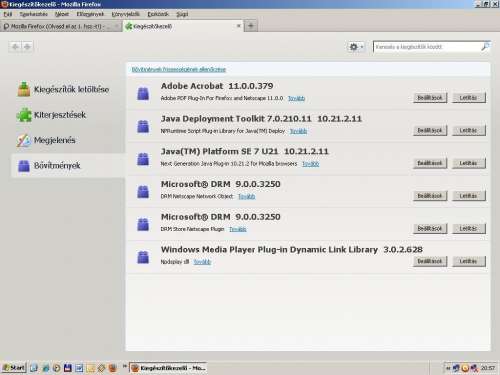Screen dimensions: 500x375
Task: Click the Java Deployment Toolkit plugin icon
Action: (143, 126)
